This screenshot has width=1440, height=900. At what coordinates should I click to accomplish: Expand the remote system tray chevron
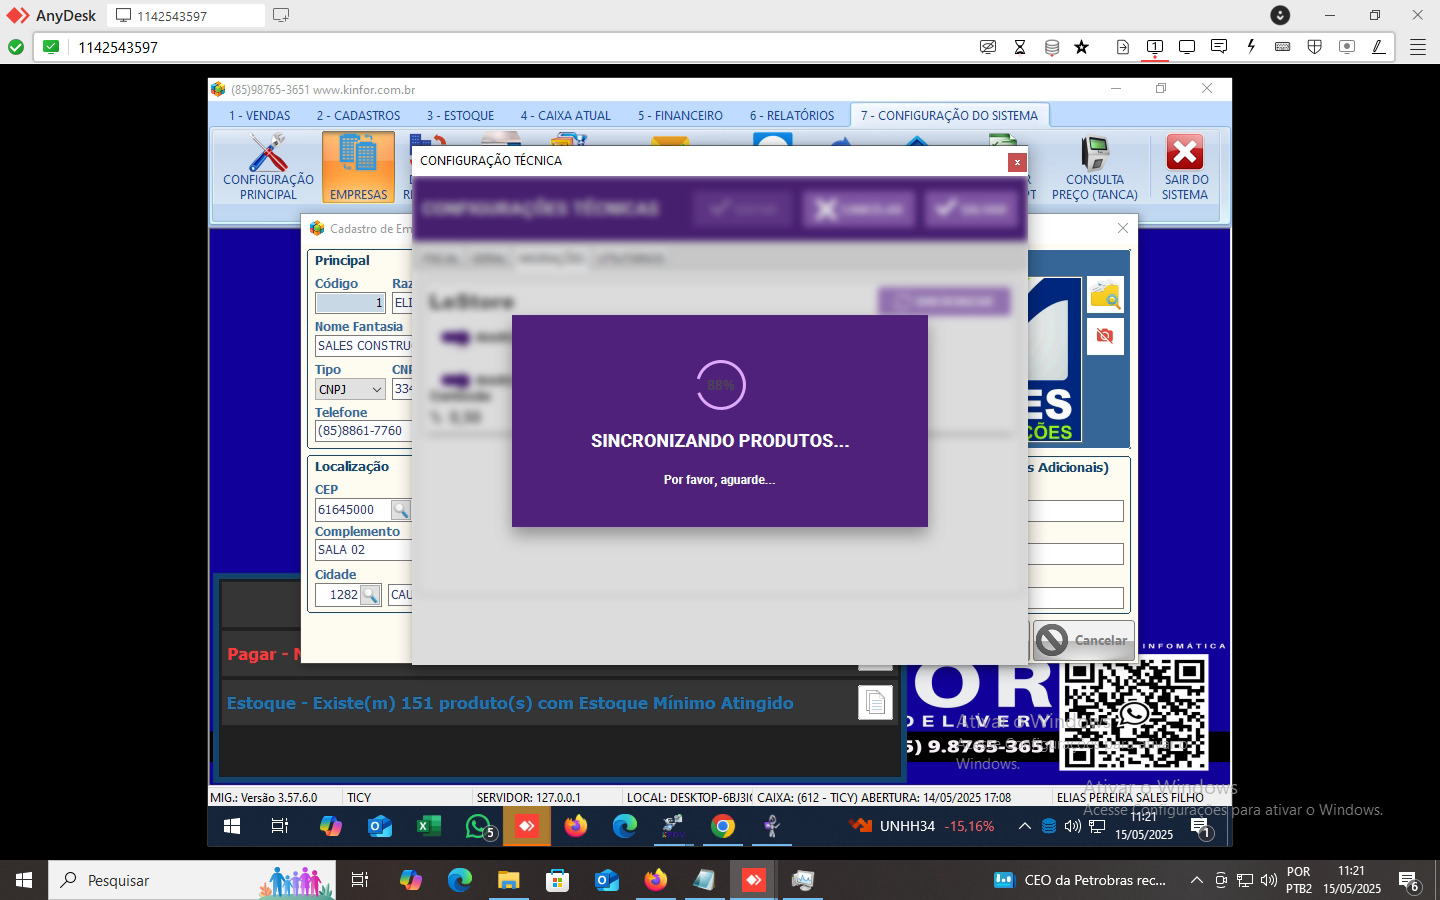coord(1025,826)
